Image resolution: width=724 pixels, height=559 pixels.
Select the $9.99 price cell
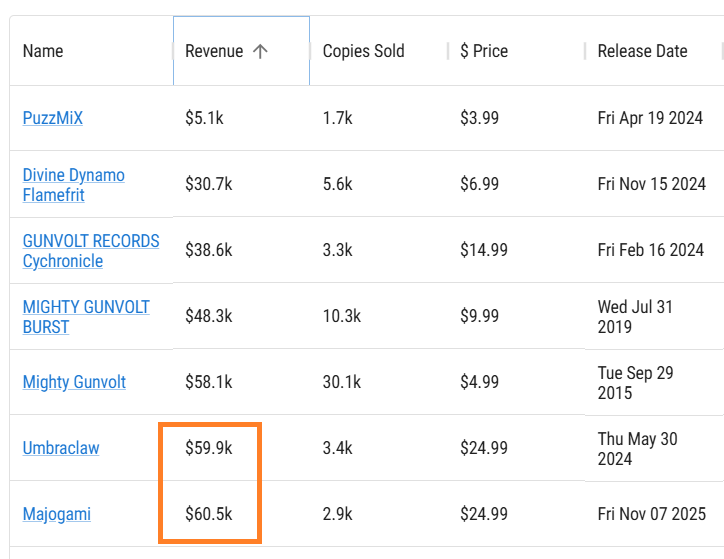tap(516, 316)
